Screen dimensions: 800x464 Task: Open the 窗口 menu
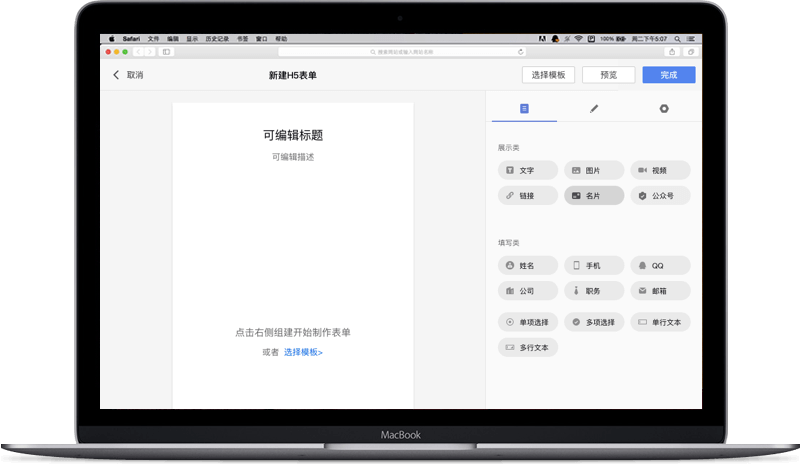click(262, 39)
